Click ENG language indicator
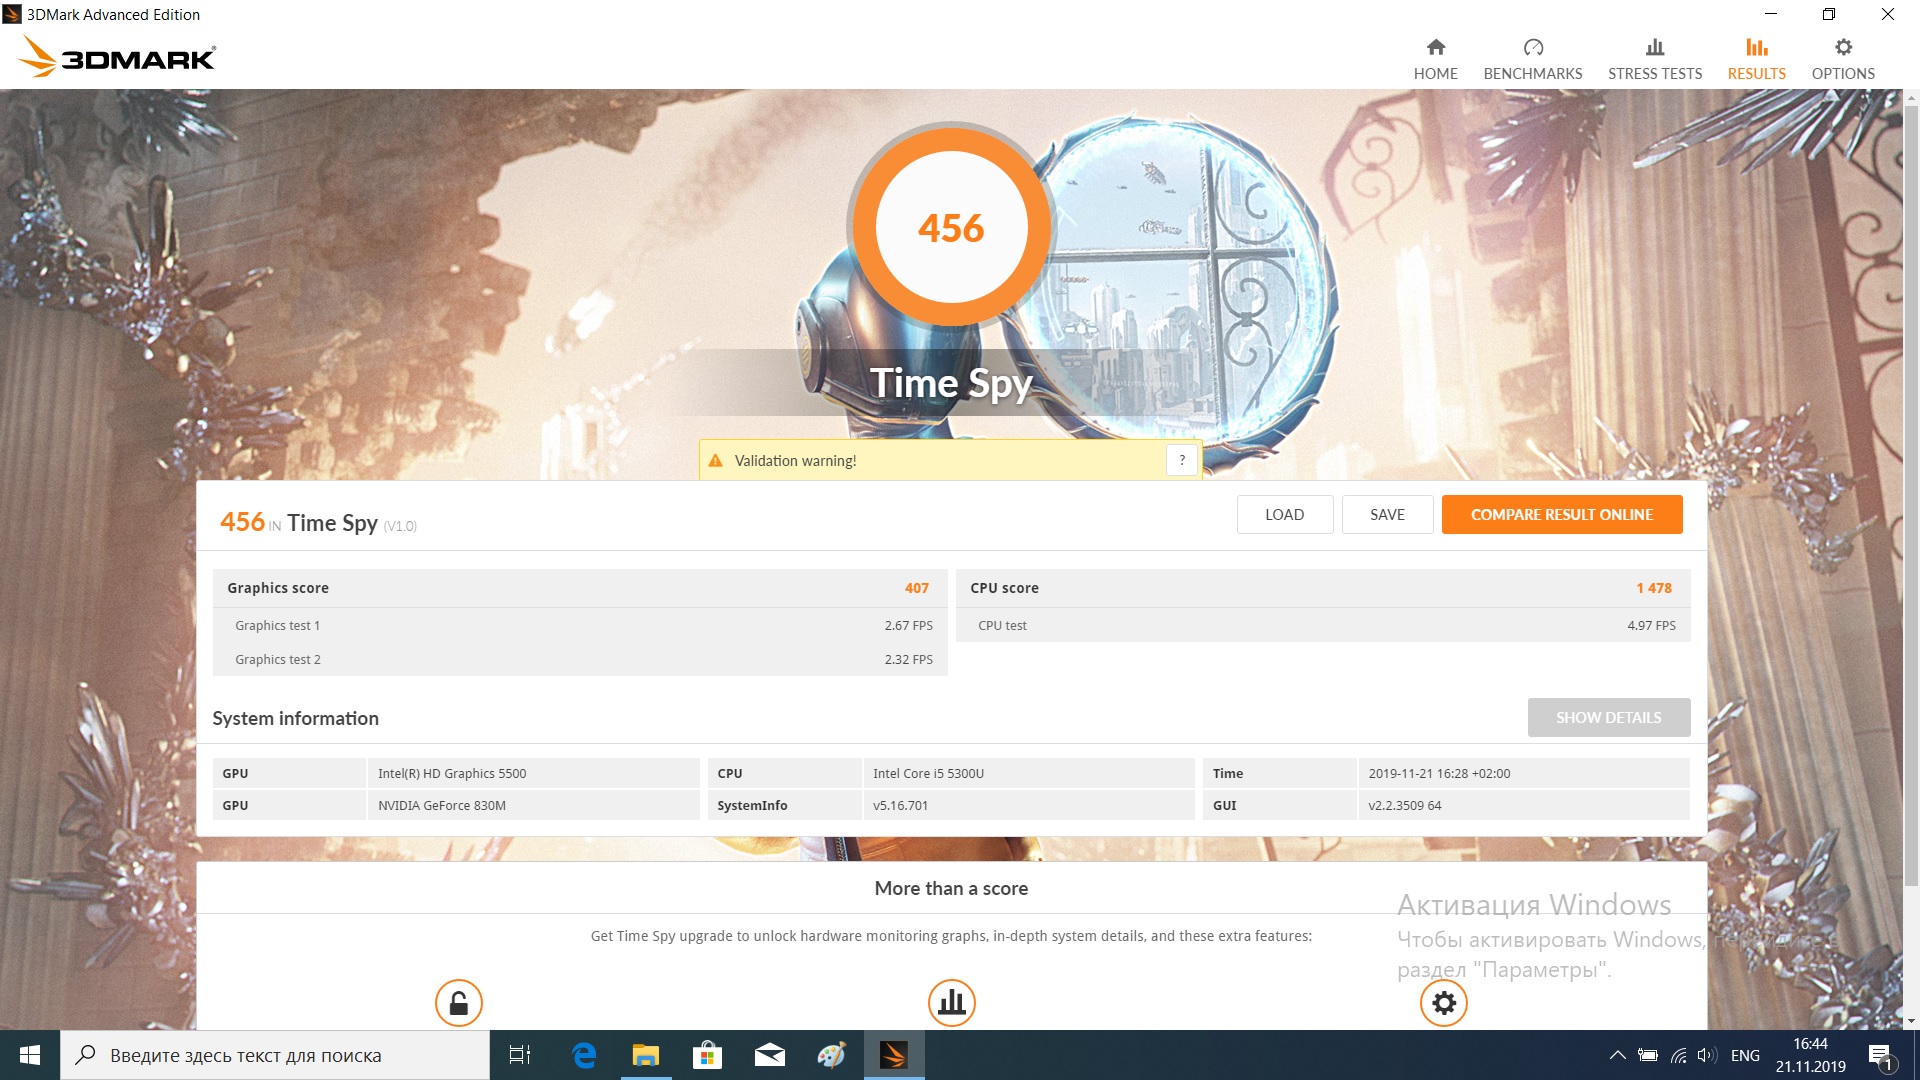The height and width of the screenshot is (1080, 1920). pyautogui.click(x=1745, y=1055)
